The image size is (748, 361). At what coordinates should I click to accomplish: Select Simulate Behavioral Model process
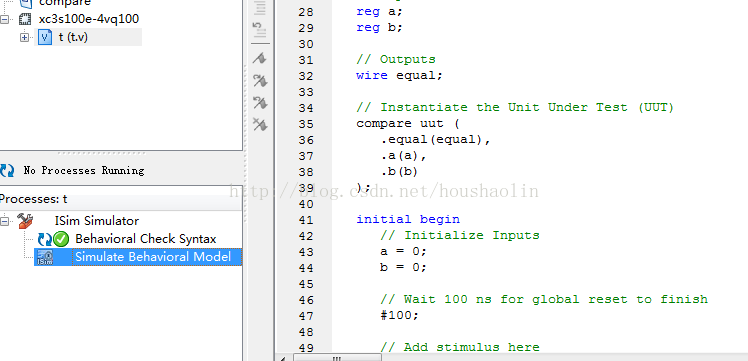pos(153,257)
